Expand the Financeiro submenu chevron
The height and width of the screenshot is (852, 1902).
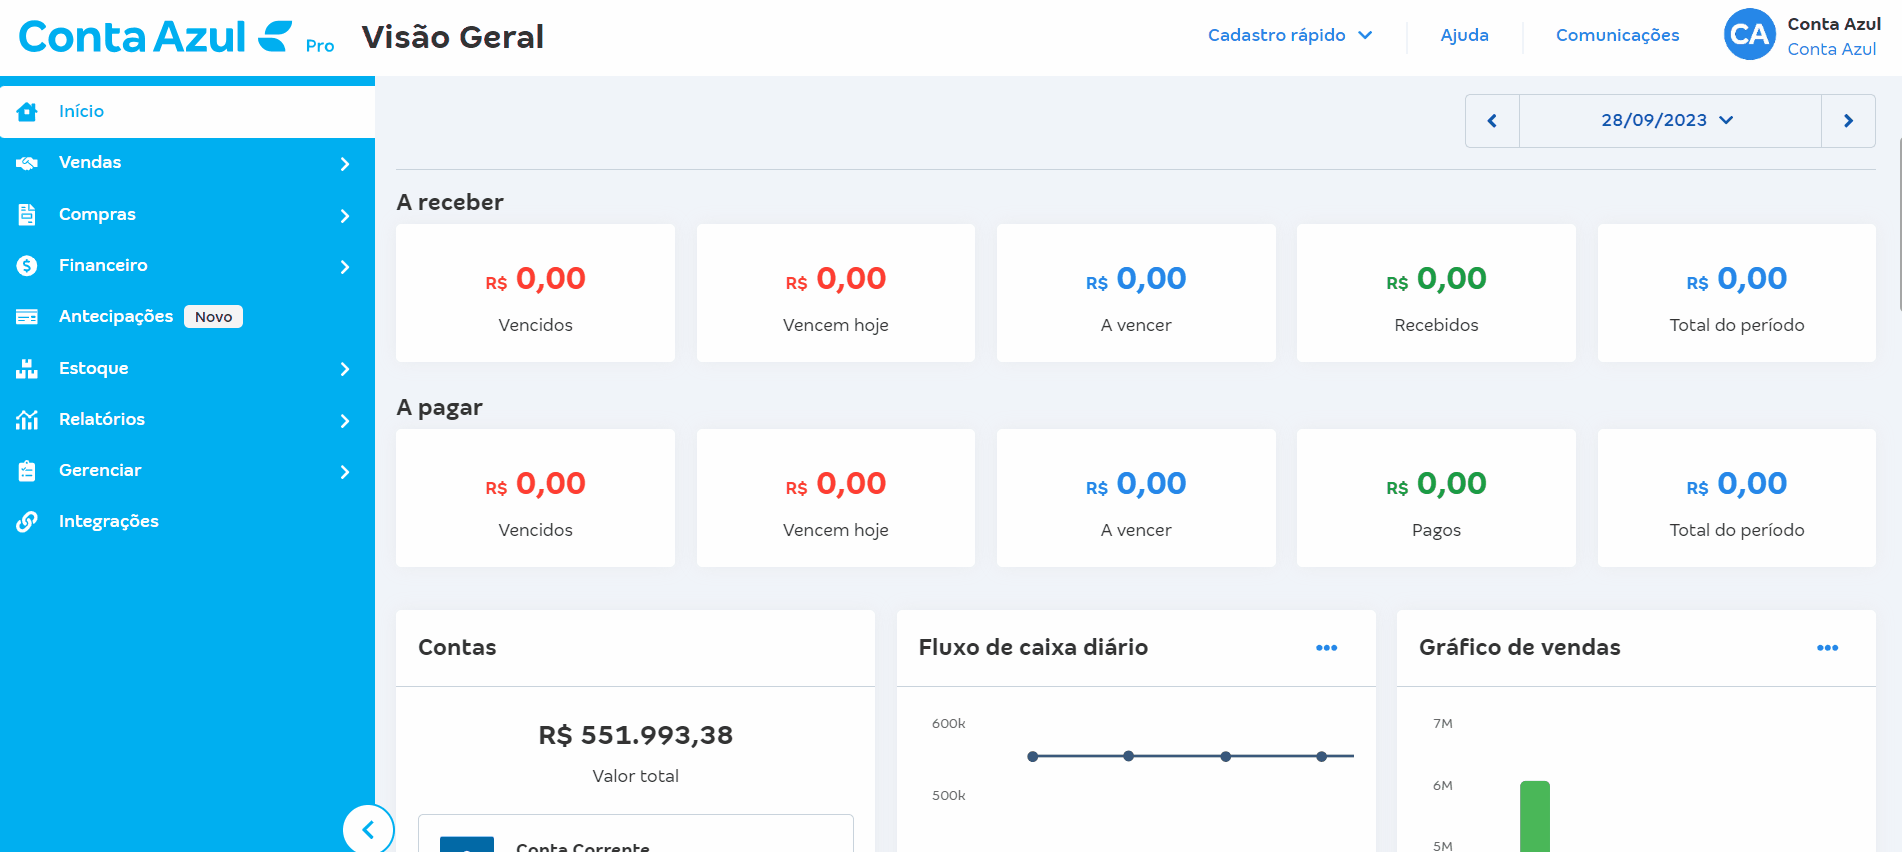pyautogui.click(x=345, y=267)
